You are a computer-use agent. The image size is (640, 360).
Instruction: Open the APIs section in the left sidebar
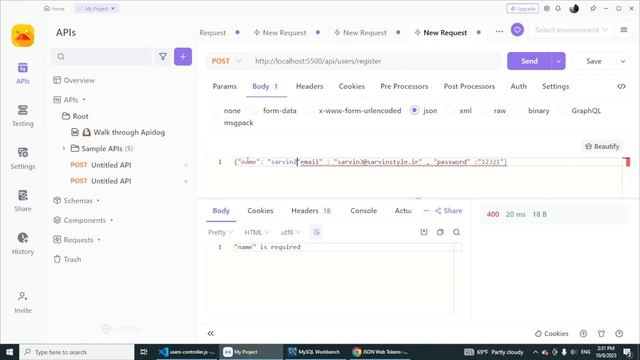click(x=23, y=73)
